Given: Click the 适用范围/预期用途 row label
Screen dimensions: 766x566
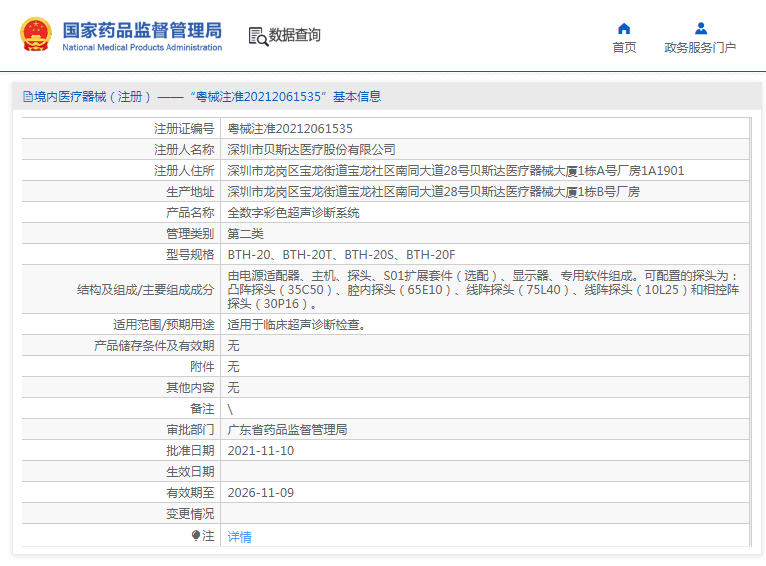Looking at the screenshot, I should point(164,324).
